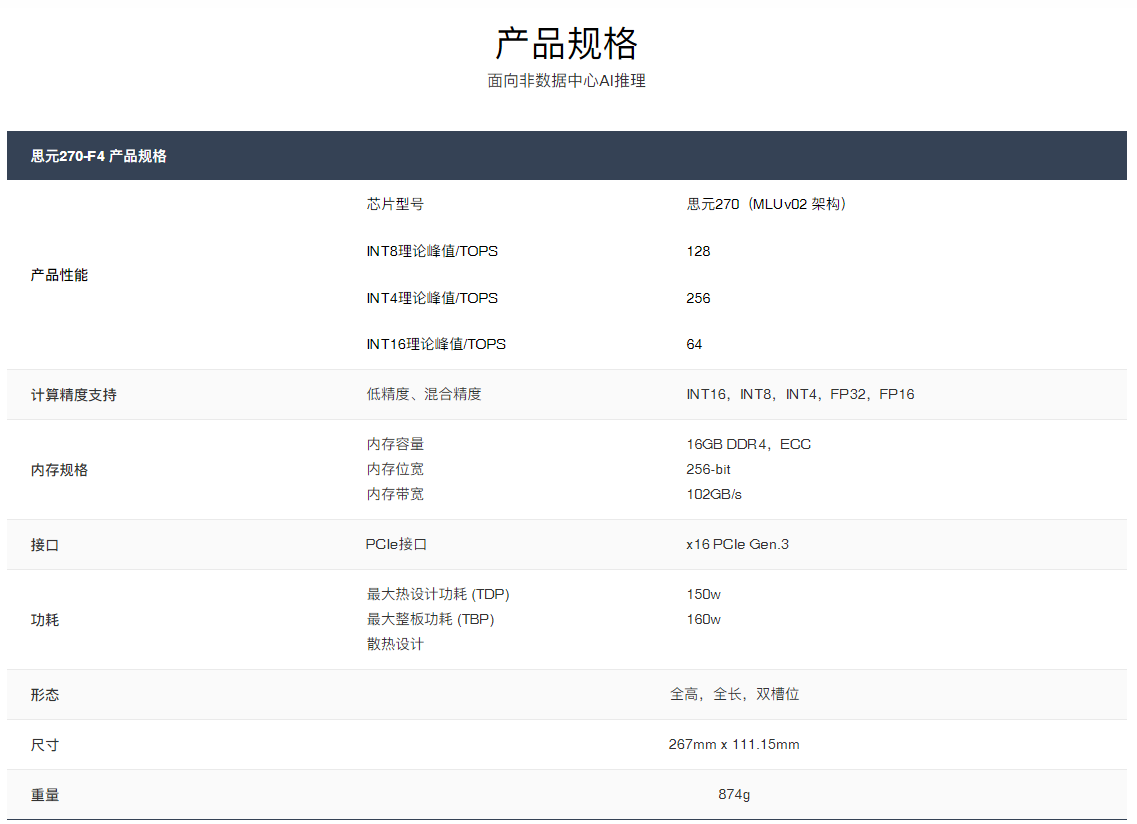Select the INT4 value 256

tap(698, 298)
